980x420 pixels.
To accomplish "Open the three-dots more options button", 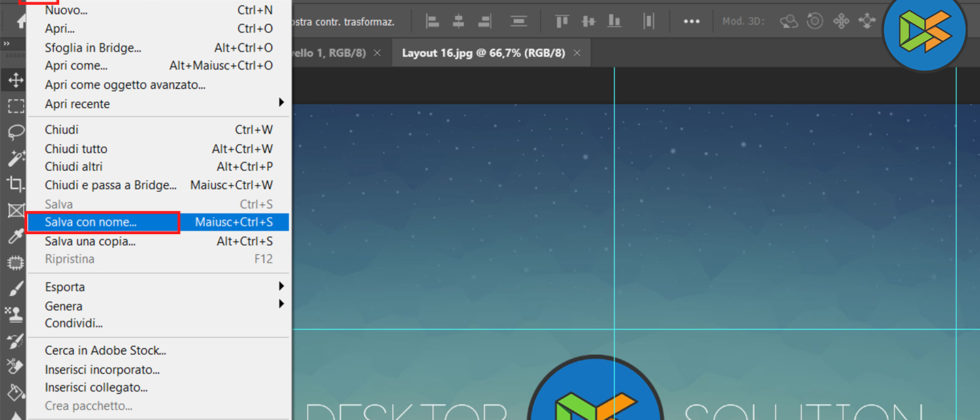I will (692, 20).
